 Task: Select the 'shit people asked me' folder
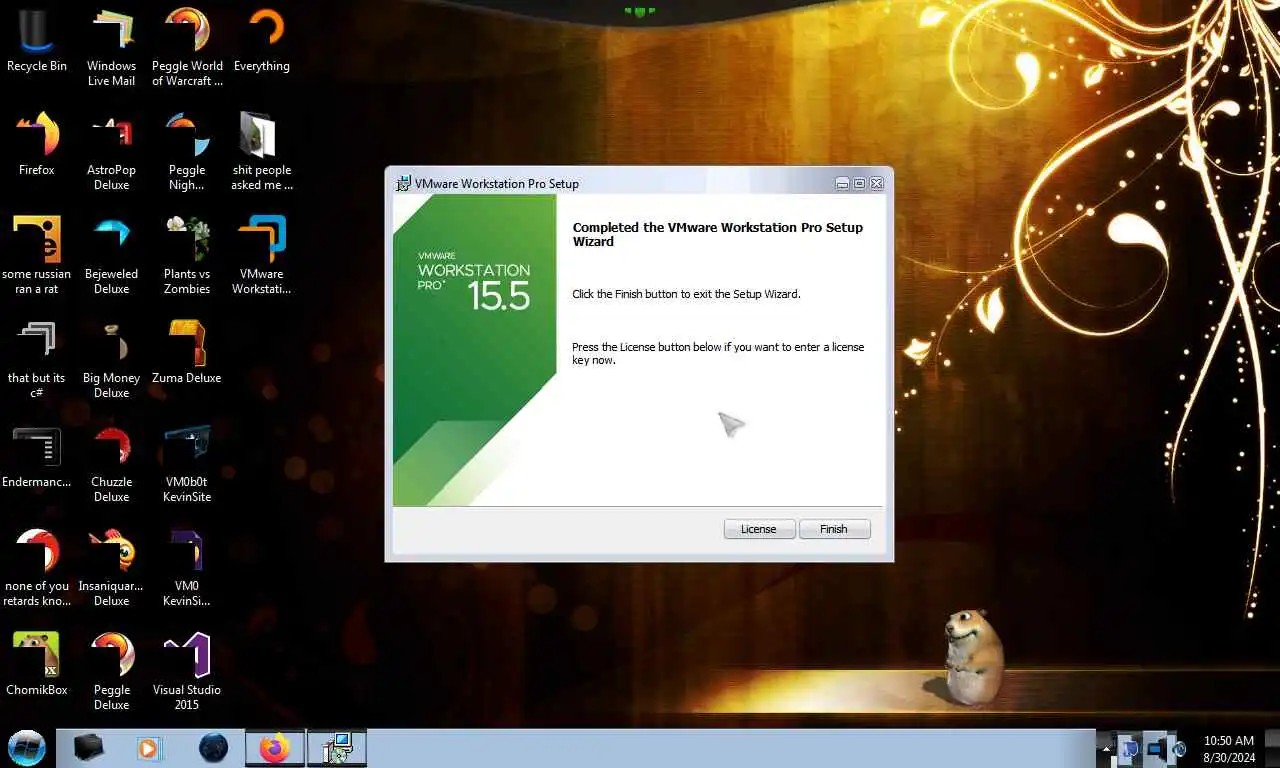pos(262,152)
